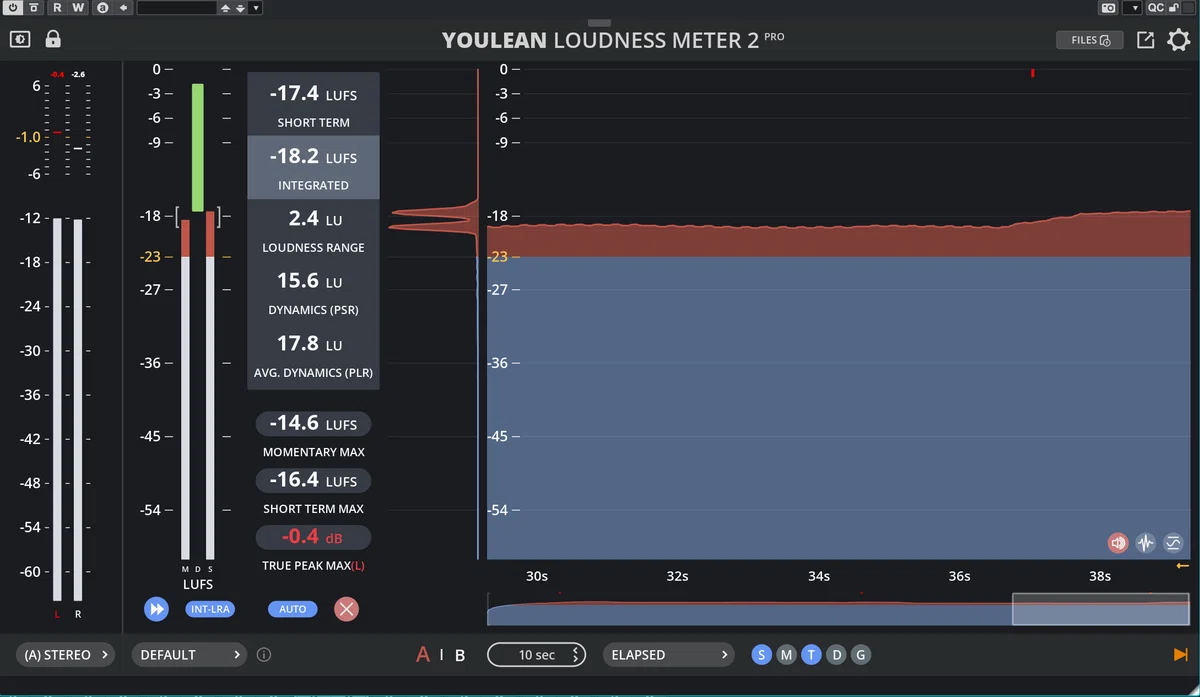
Task: Enable Read automation (R) button
Action: 57,8
